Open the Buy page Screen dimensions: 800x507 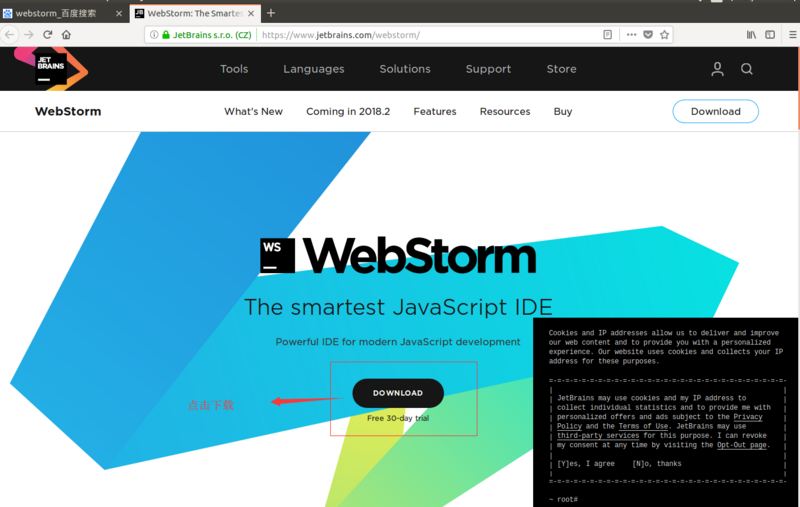coord(563,111)
